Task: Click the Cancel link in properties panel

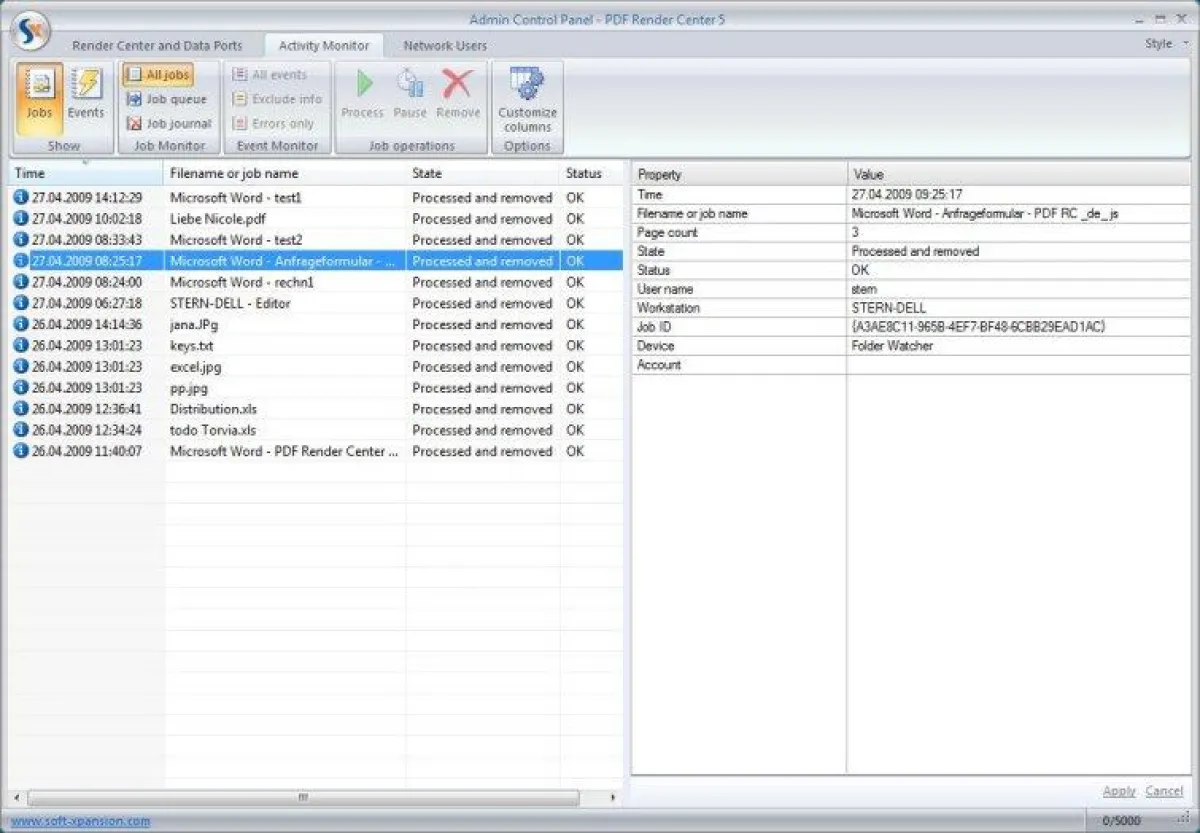Action: tap(1164, 791)
